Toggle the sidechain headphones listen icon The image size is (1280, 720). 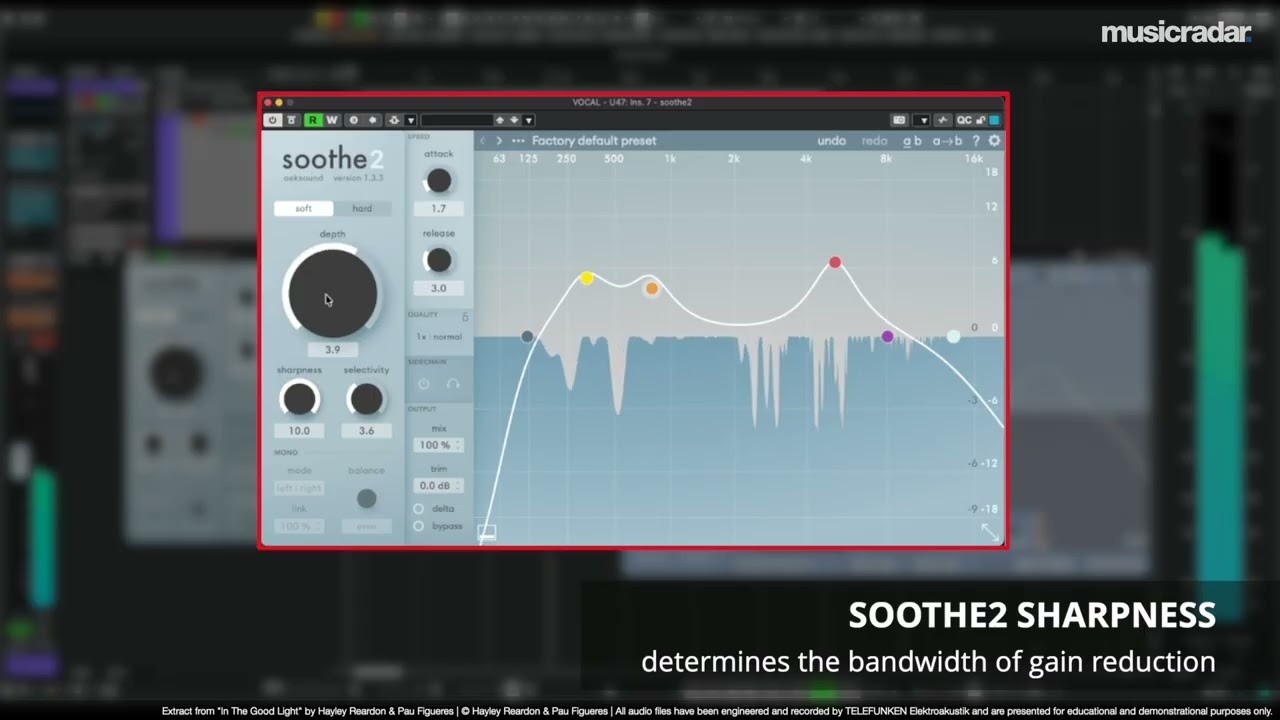click(x=453, y=384)
